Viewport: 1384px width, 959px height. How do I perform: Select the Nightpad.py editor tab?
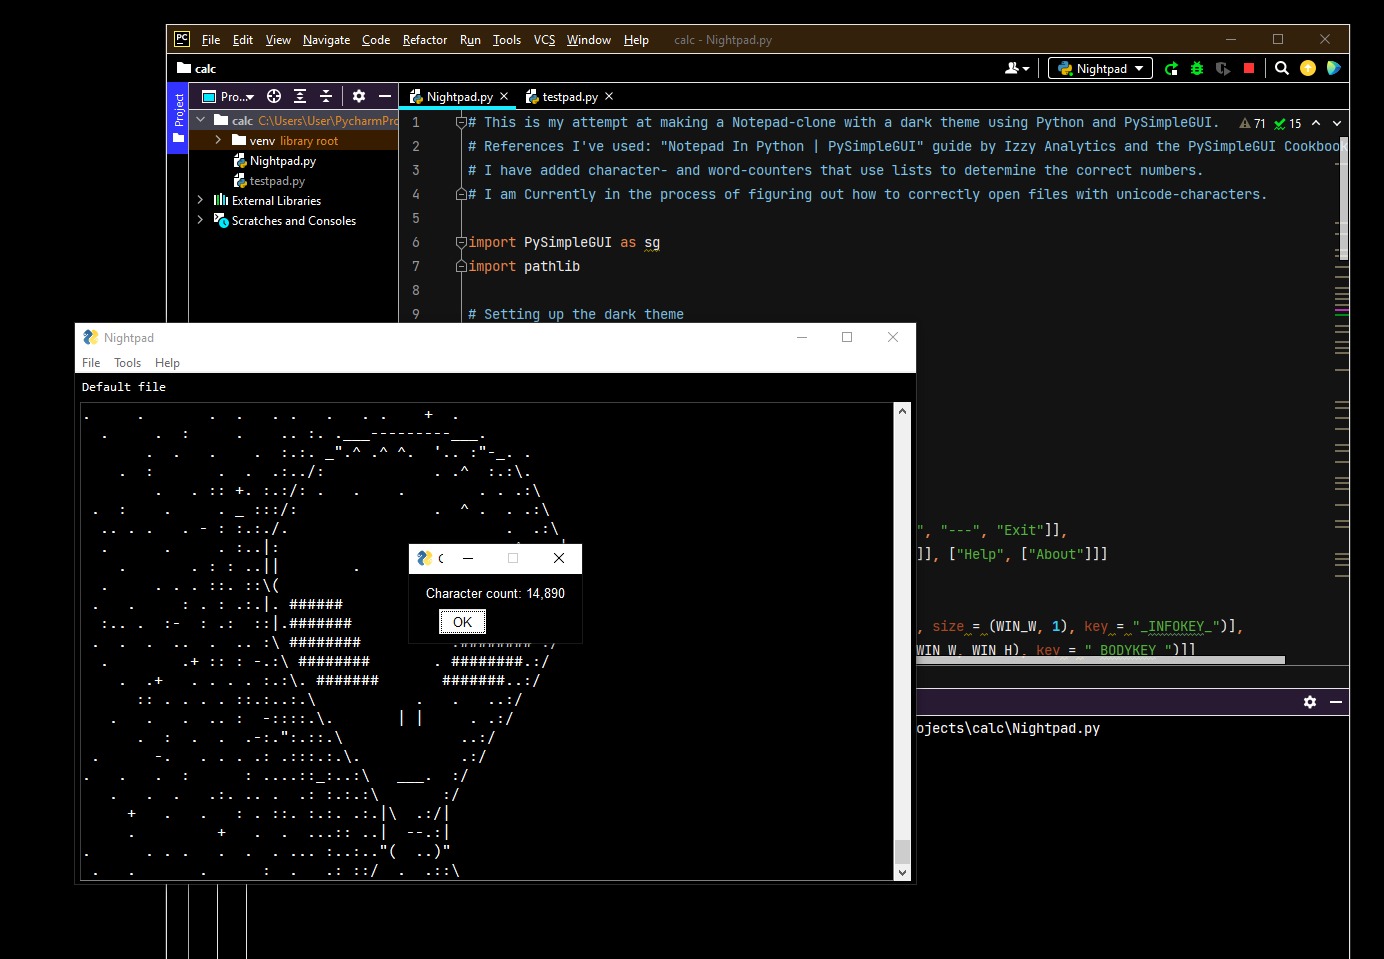click(x=459, y=97)
